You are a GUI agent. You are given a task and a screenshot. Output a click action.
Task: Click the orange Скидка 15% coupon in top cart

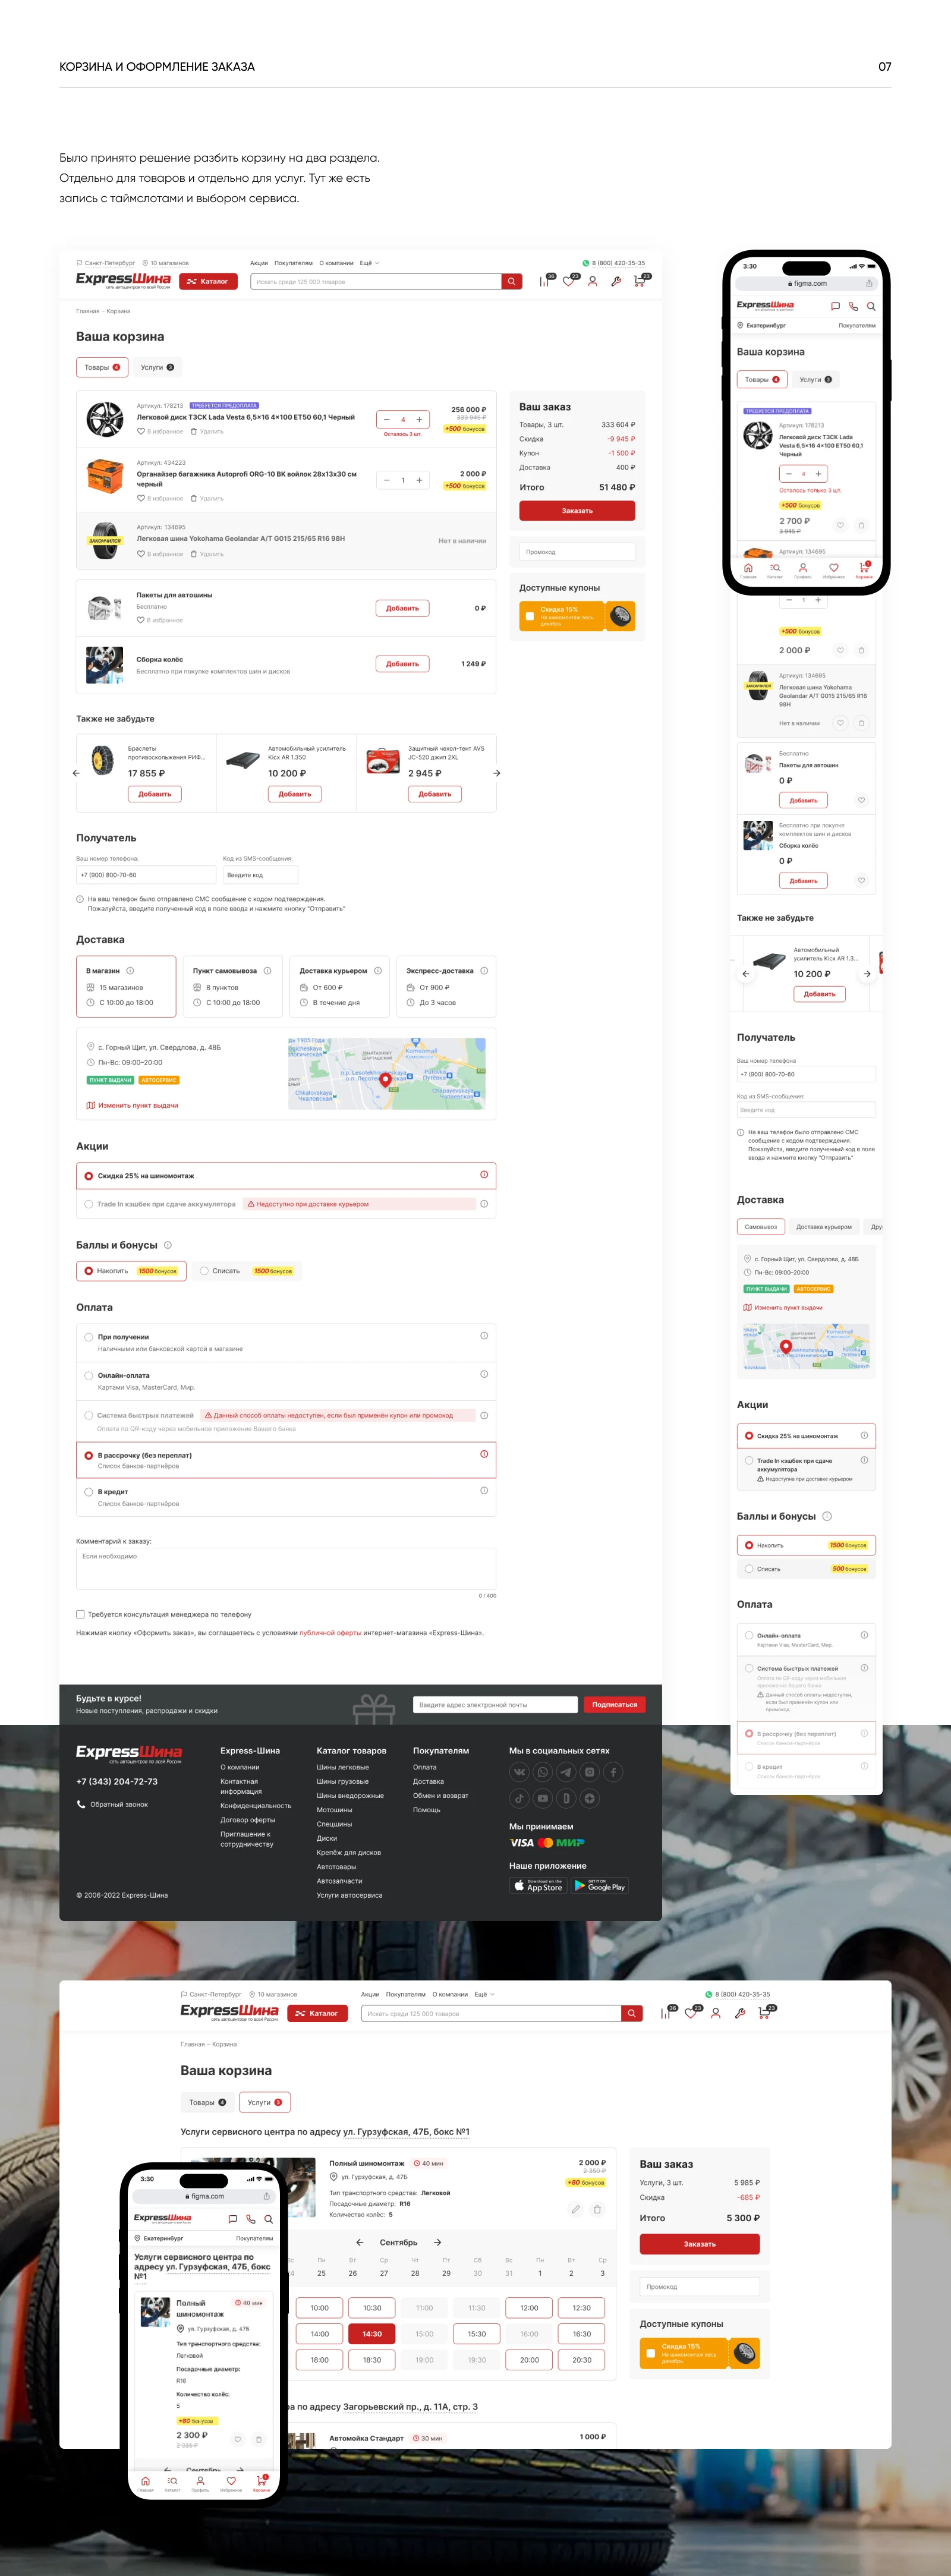click(x=576, y=615)
